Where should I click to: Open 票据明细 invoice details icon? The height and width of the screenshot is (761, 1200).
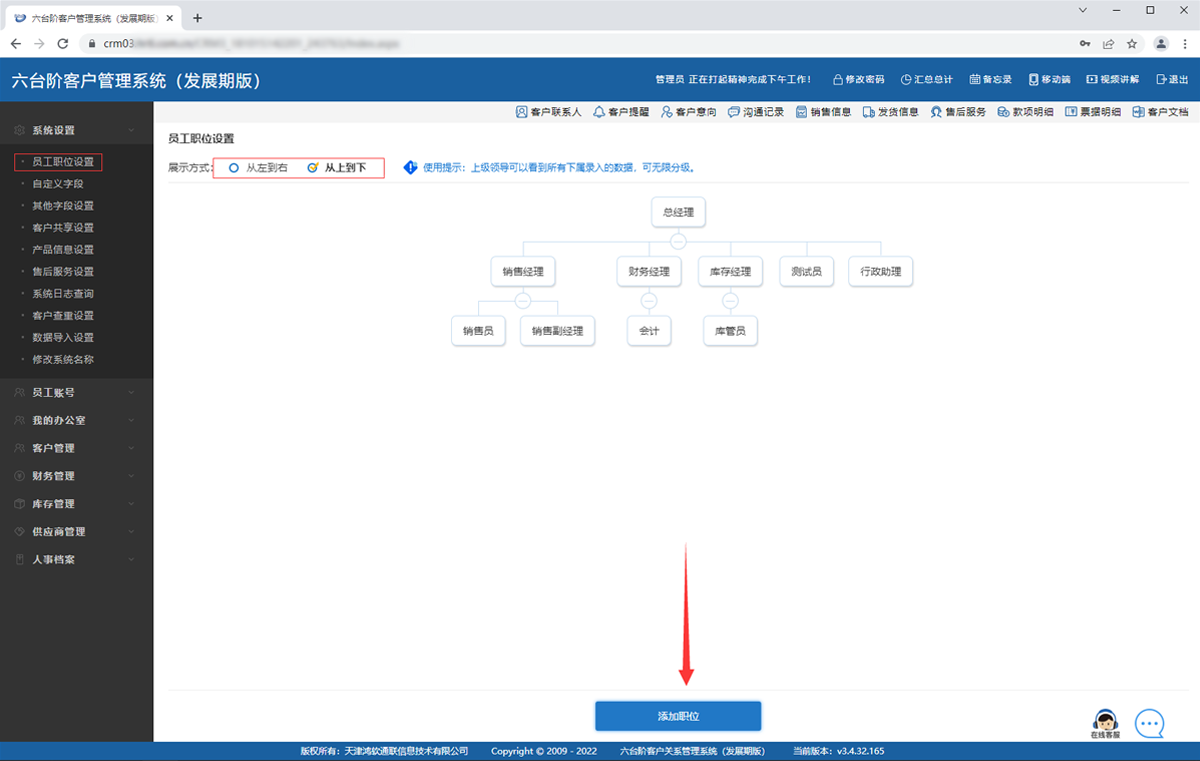[x=1071, y=112]
